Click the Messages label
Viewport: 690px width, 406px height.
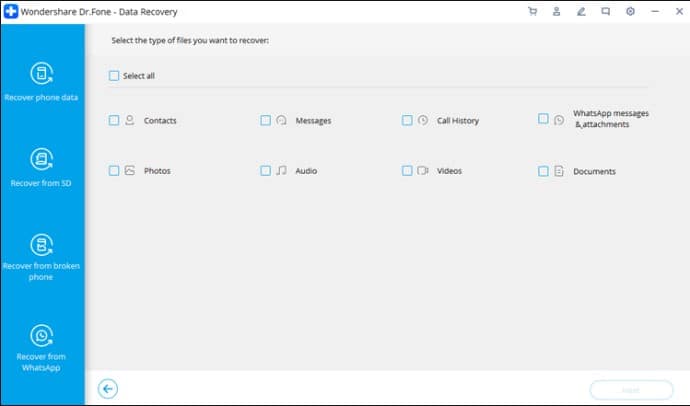pyautogui.click(x=313, y=121)
